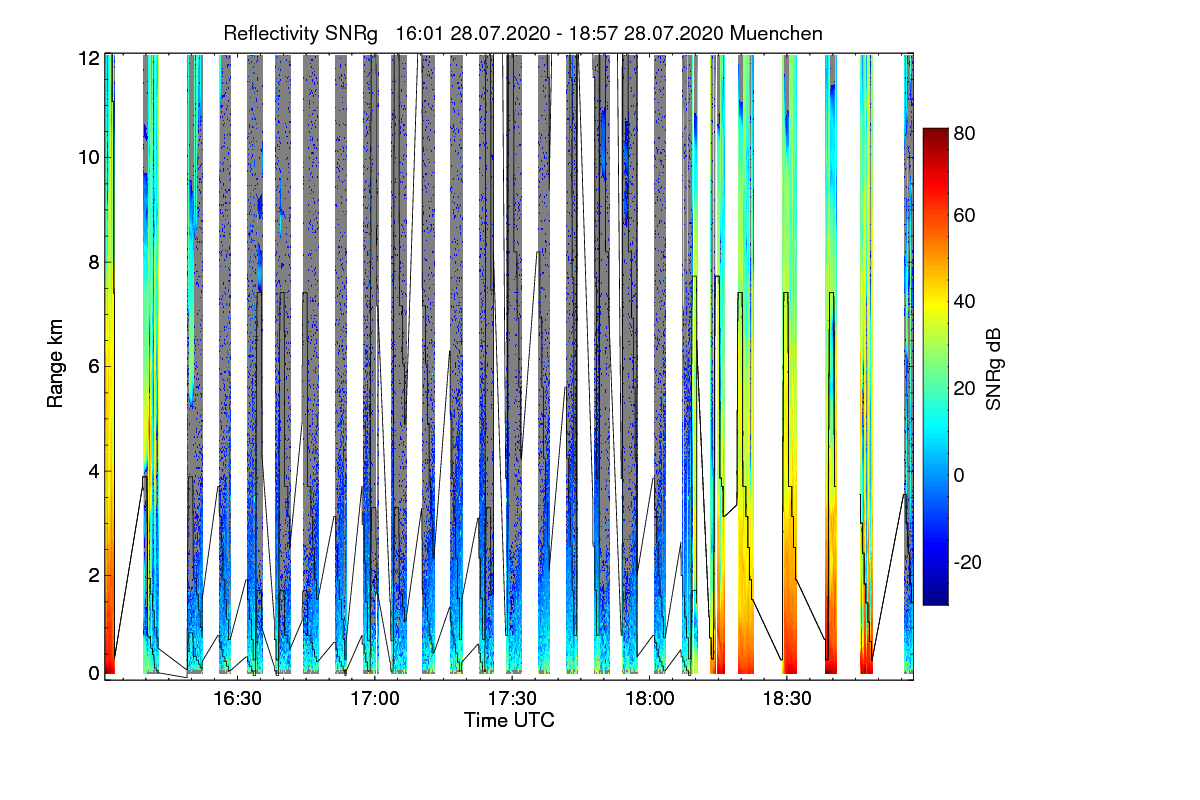Click the 6 km range tick label
Screen dimensions: 1200x800
95,366
